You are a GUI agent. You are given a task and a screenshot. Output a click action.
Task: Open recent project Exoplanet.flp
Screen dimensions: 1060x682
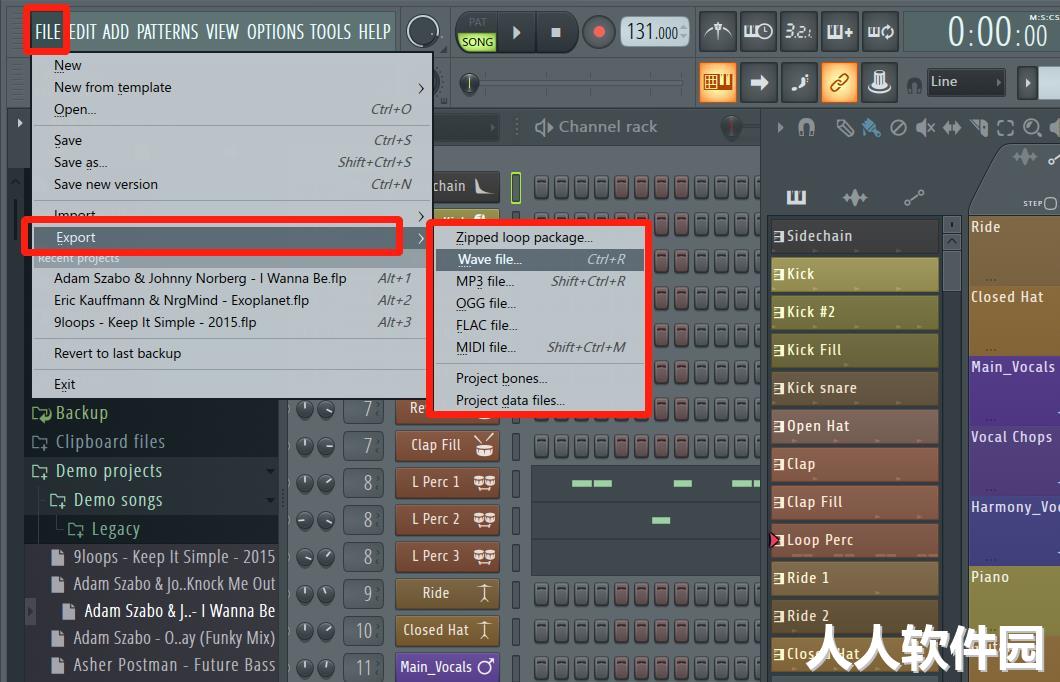[232, 300]
